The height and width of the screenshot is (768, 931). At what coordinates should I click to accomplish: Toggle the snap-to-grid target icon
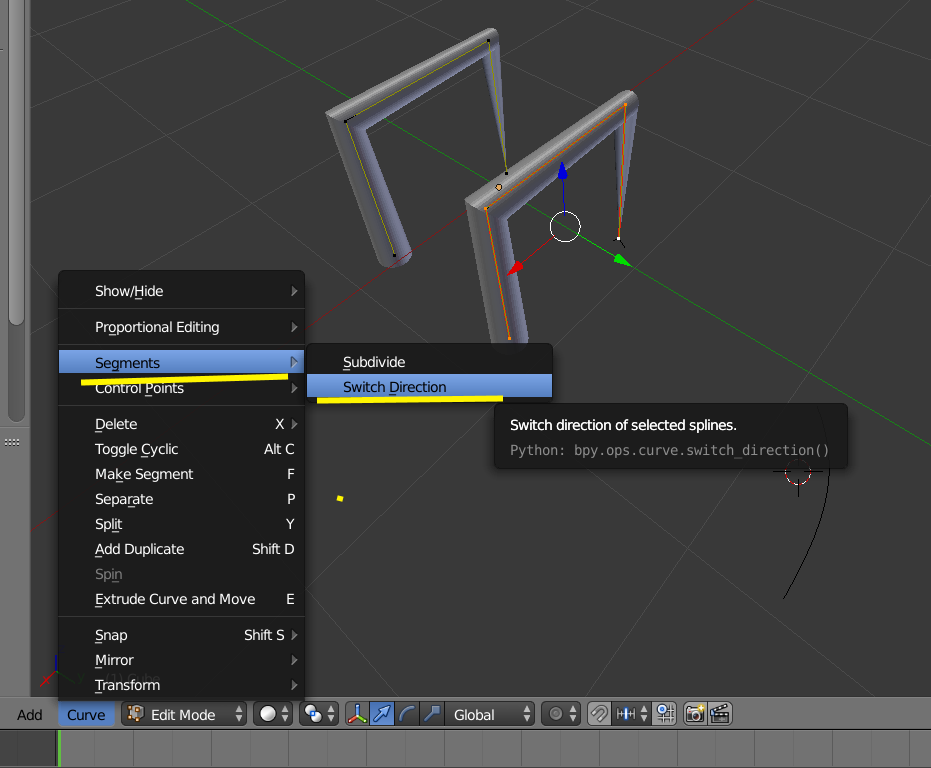click(x=665, y=714)
